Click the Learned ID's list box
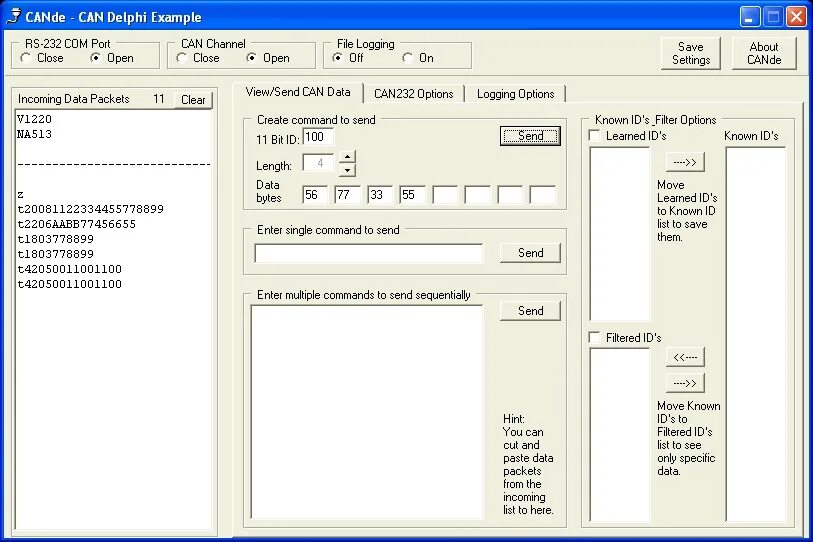 pyautogui.click(x=620, y=234)
